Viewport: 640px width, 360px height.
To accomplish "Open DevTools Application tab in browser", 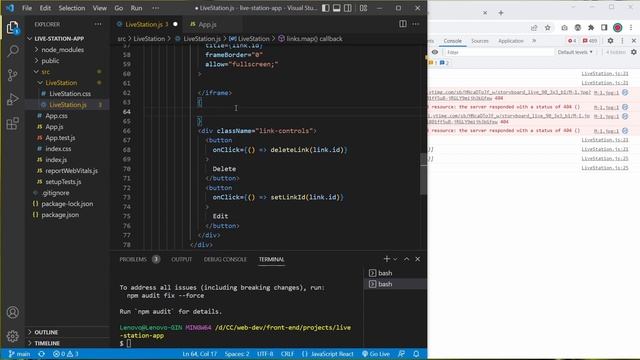I will [511, 41].
